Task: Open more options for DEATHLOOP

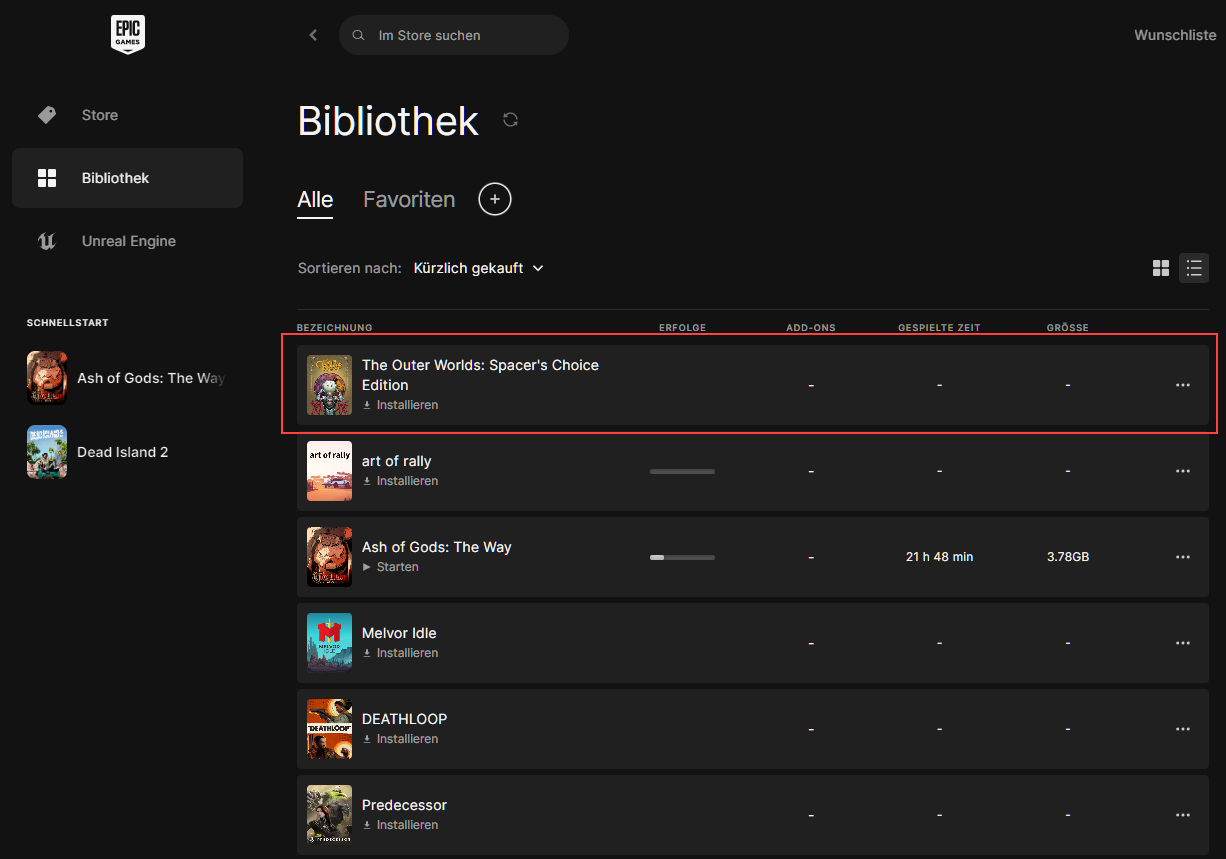Action: tap(1183, 729)
